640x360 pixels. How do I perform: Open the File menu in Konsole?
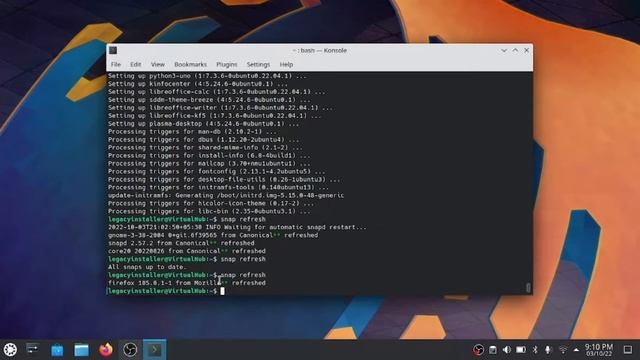(x=116, y=64)
